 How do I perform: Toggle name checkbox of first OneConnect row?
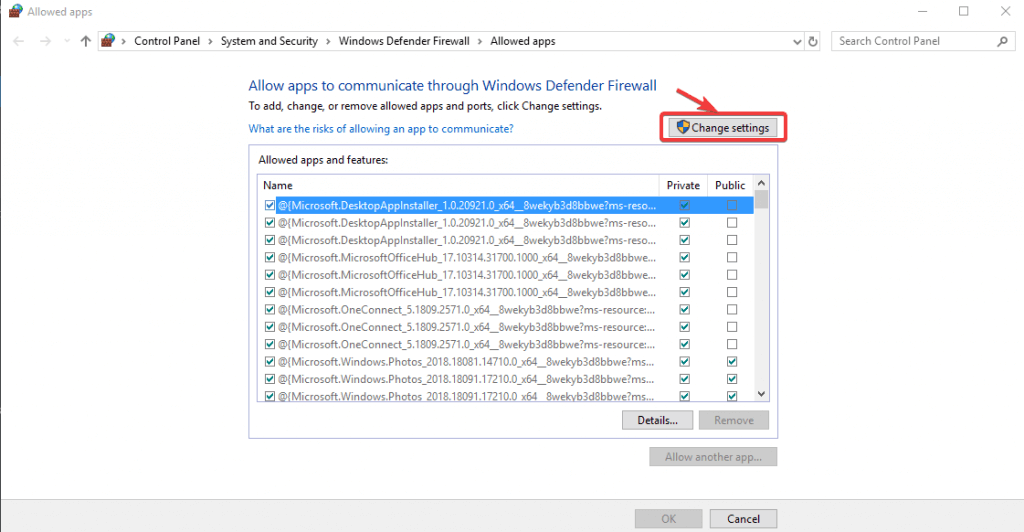pyautogui.click(x=270, y=309)
